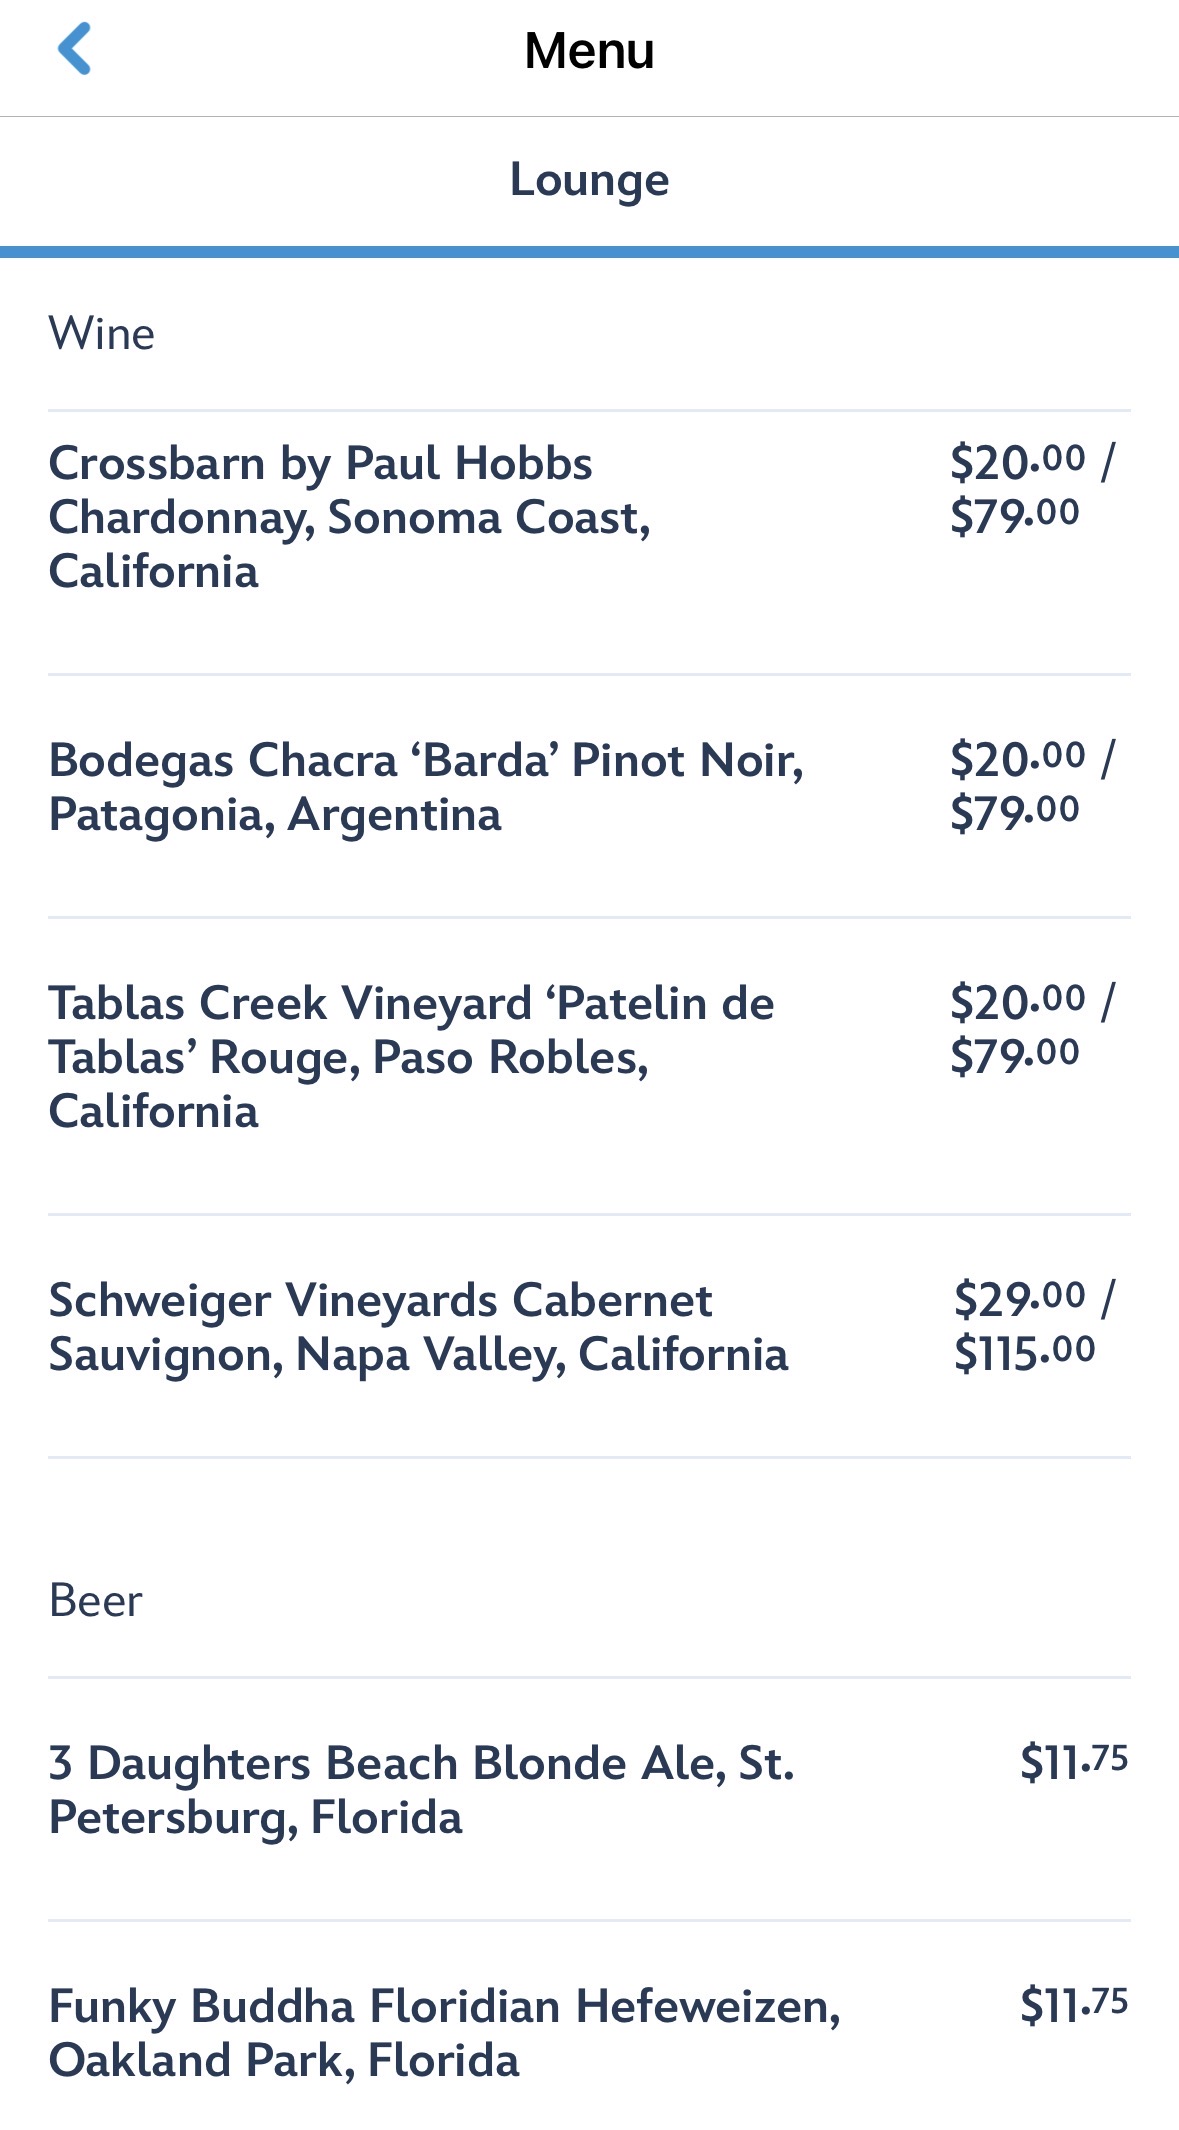
Task: Tap the Menu page title
Action: pos(589,51)
